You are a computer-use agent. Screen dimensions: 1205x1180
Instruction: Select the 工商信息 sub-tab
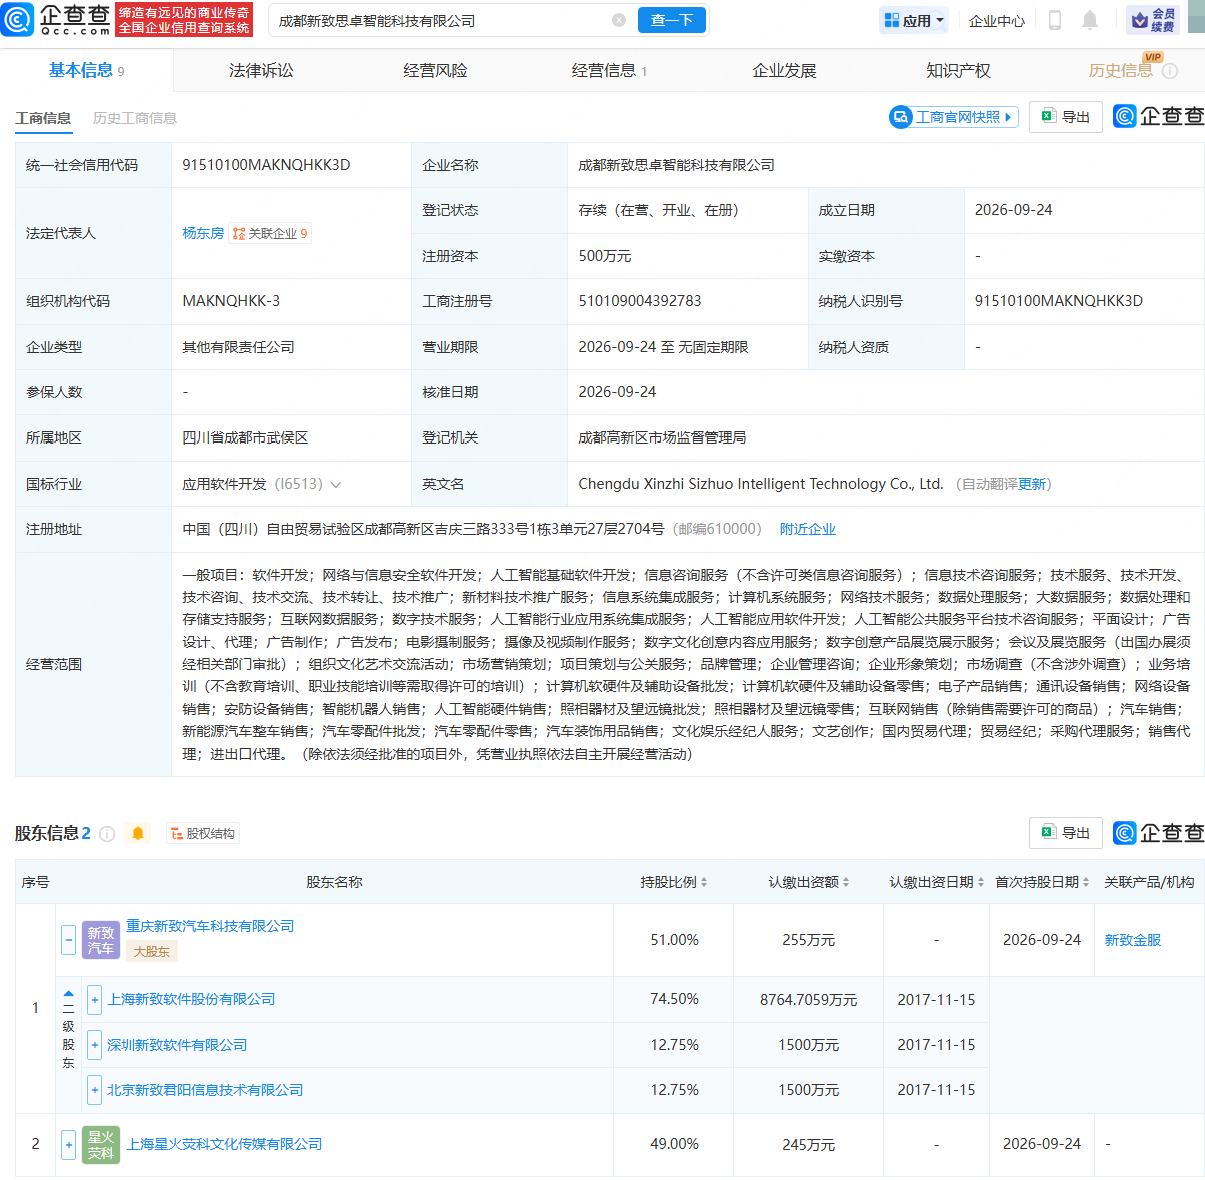tap(43, 118)
